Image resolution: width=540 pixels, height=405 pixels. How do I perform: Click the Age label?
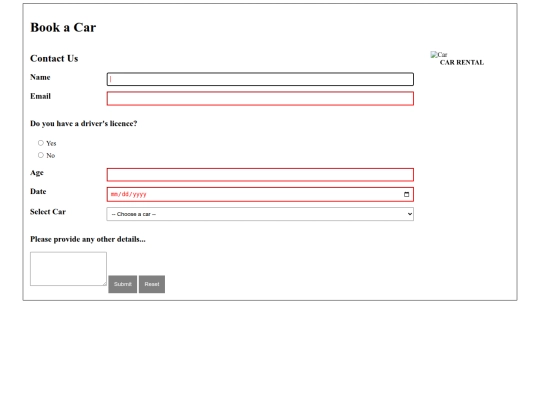(37, 173)
